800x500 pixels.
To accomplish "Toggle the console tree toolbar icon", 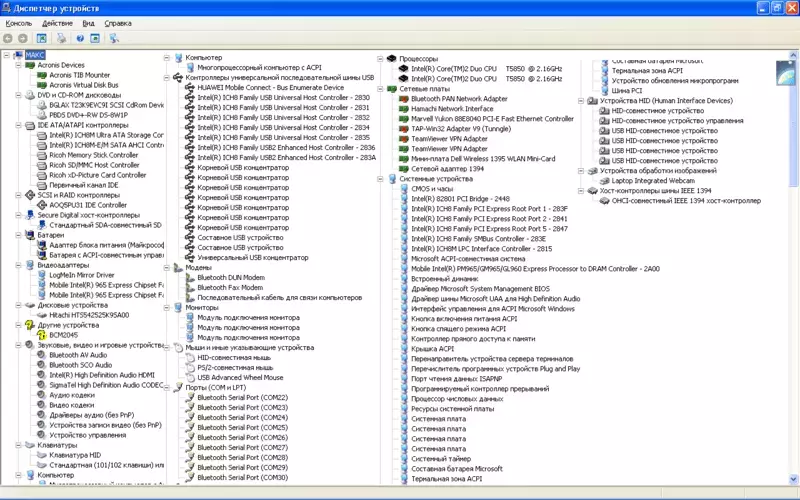I will pyautogui.click(x=42, y=38).
